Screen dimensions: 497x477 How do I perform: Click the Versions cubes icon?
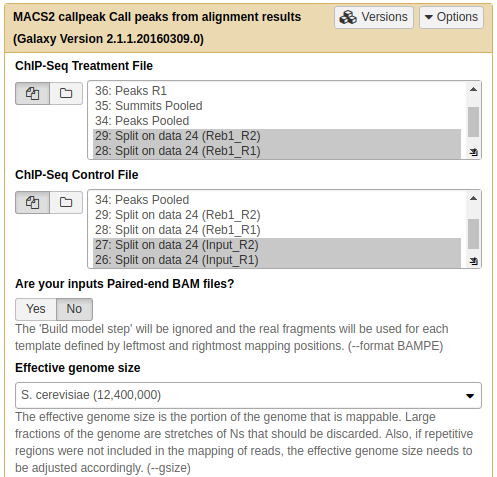(x=348, y=17)
